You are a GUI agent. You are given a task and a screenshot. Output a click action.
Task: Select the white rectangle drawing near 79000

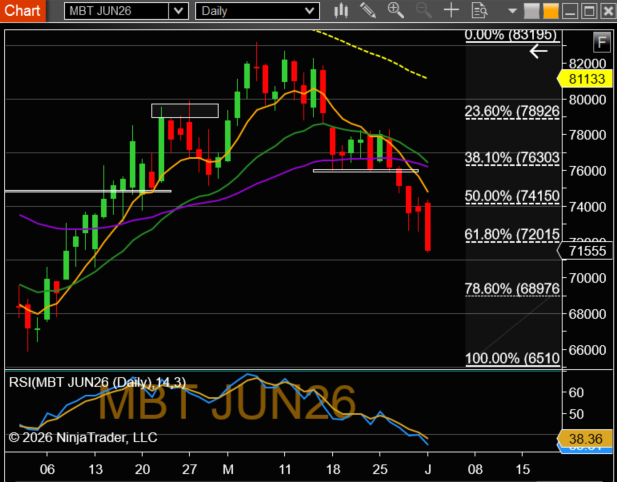185,111
